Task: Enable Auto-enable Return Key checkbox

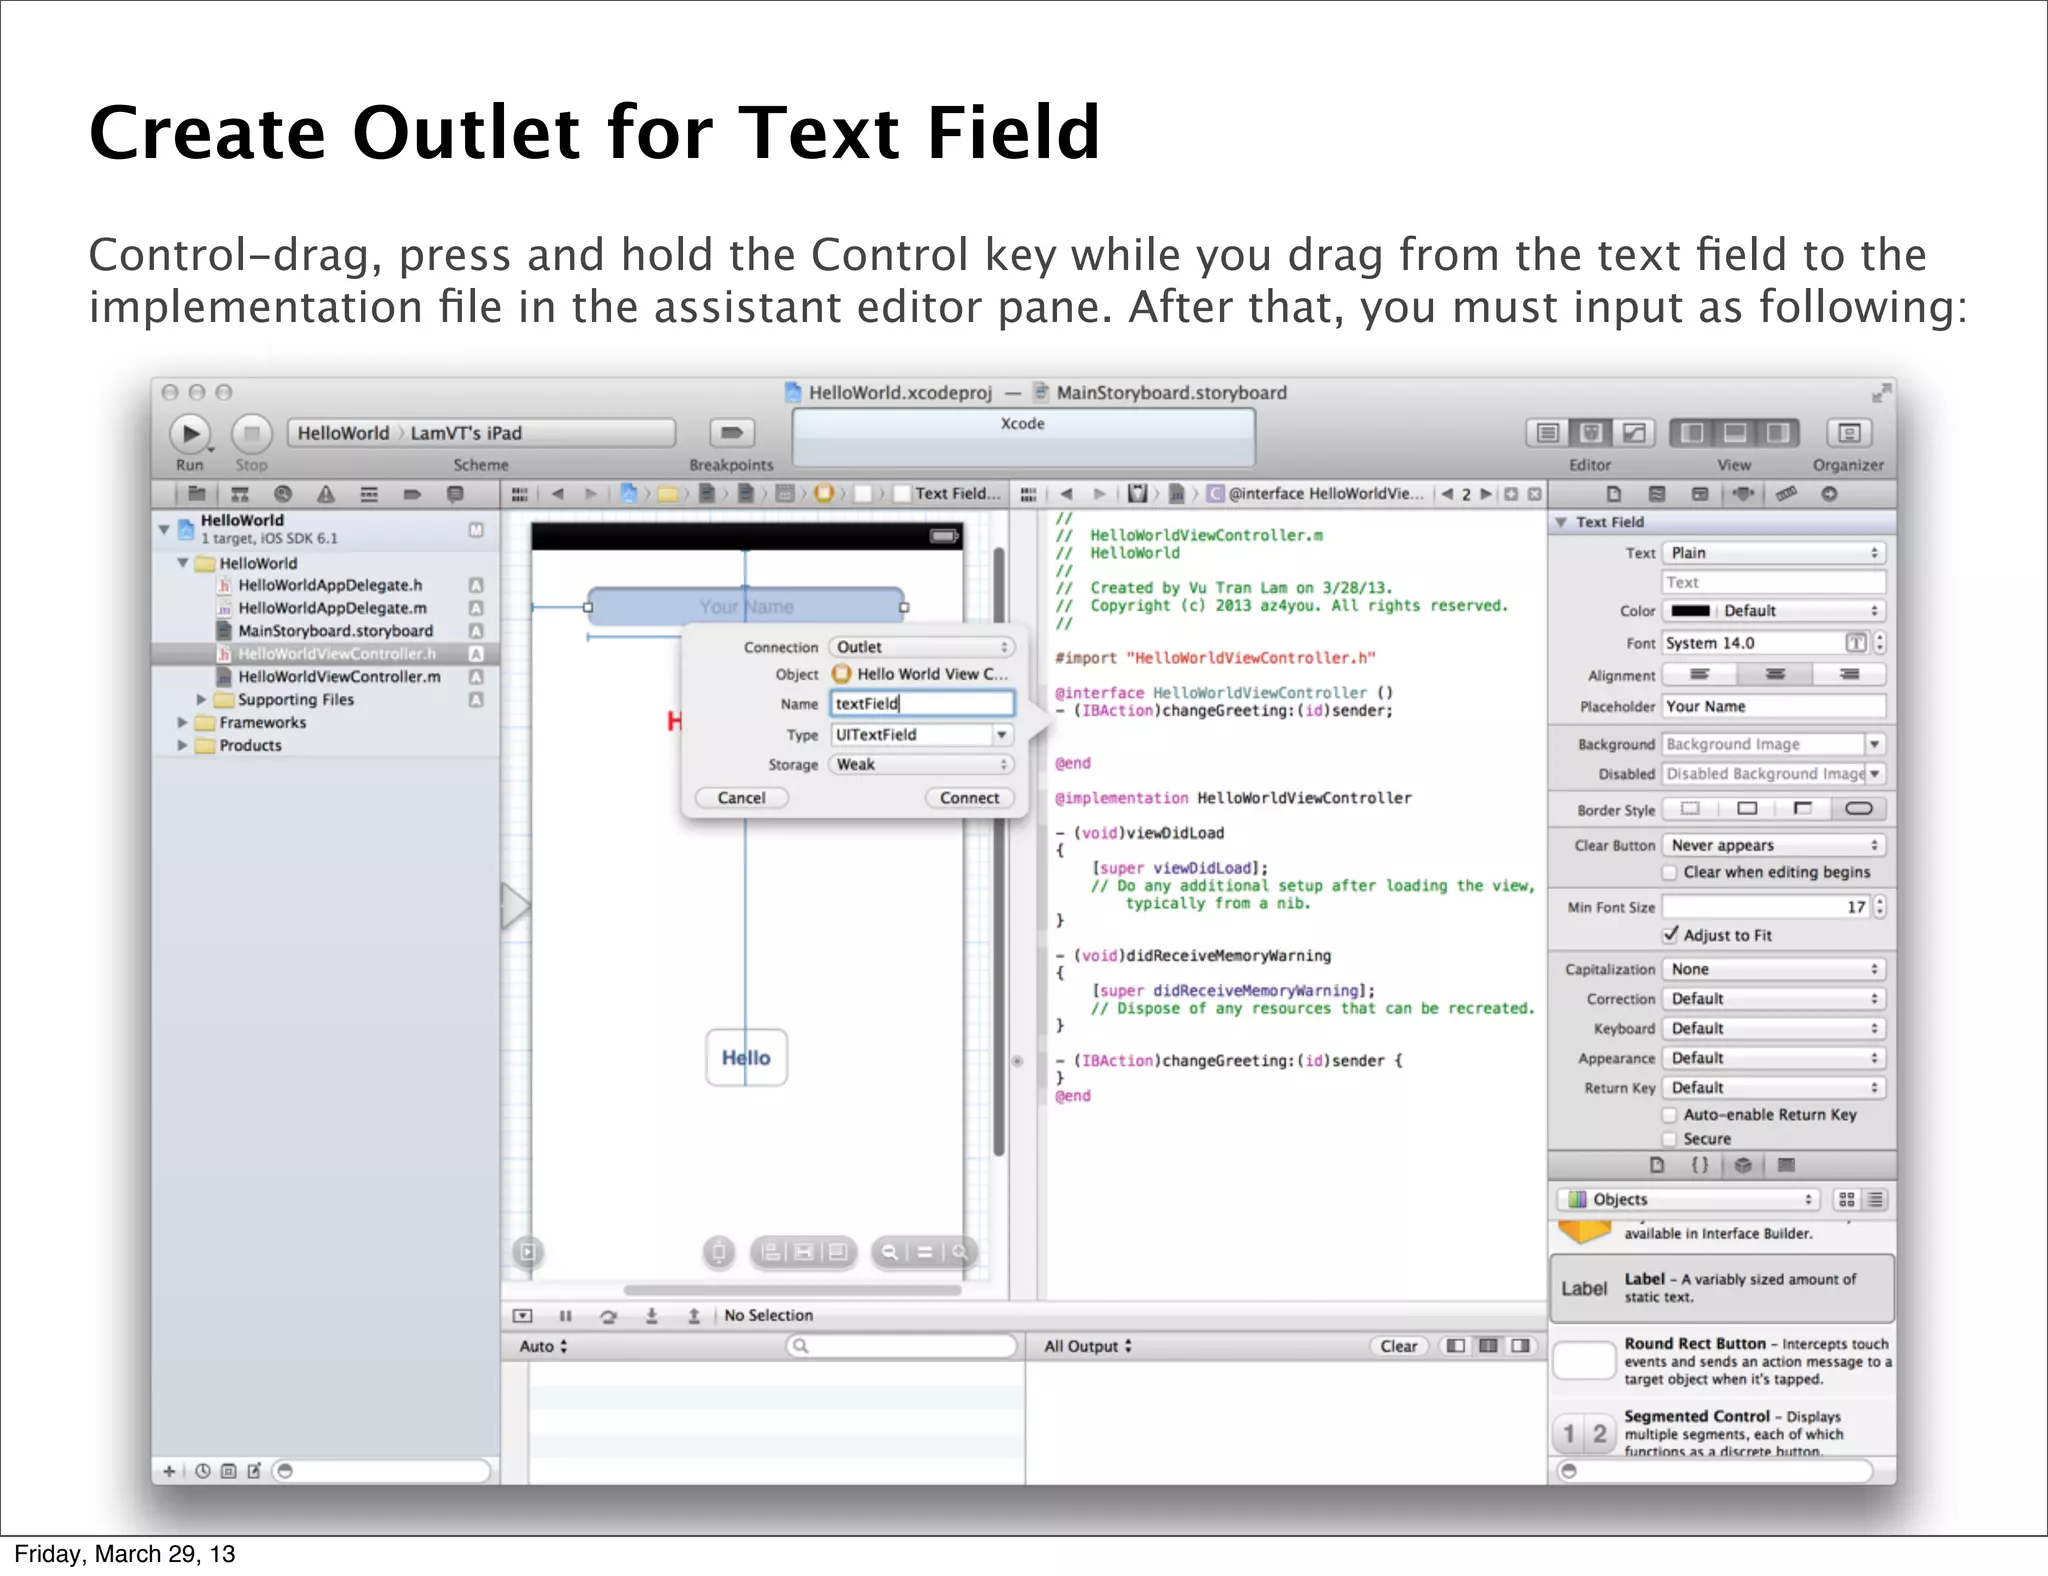Action: (x=1670, y=1115)
